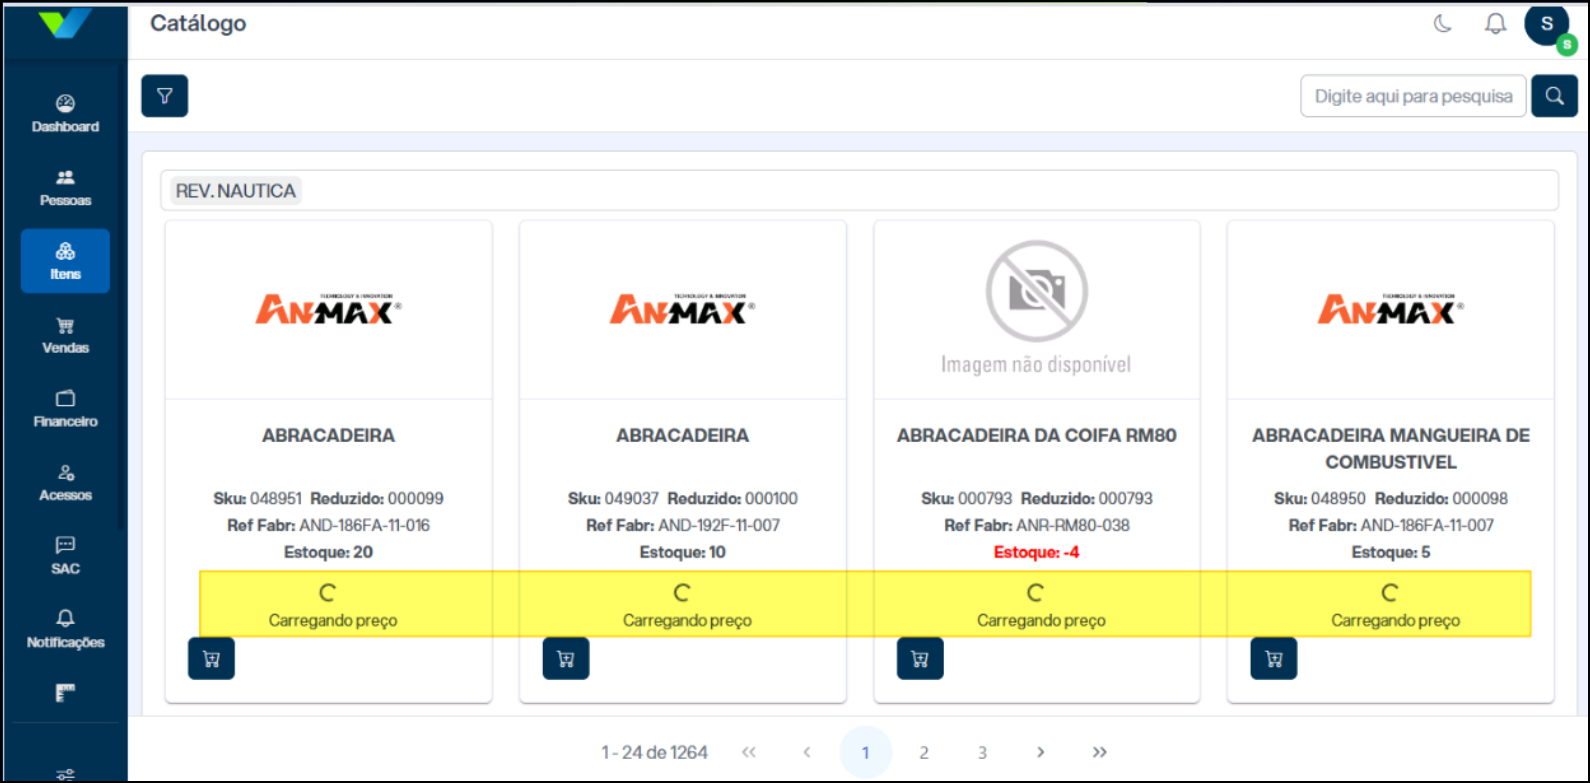The width and height of the screenshot is (1590, 783).
Task: Click Estoque: 10 text
Action: [x=683, y=552]
